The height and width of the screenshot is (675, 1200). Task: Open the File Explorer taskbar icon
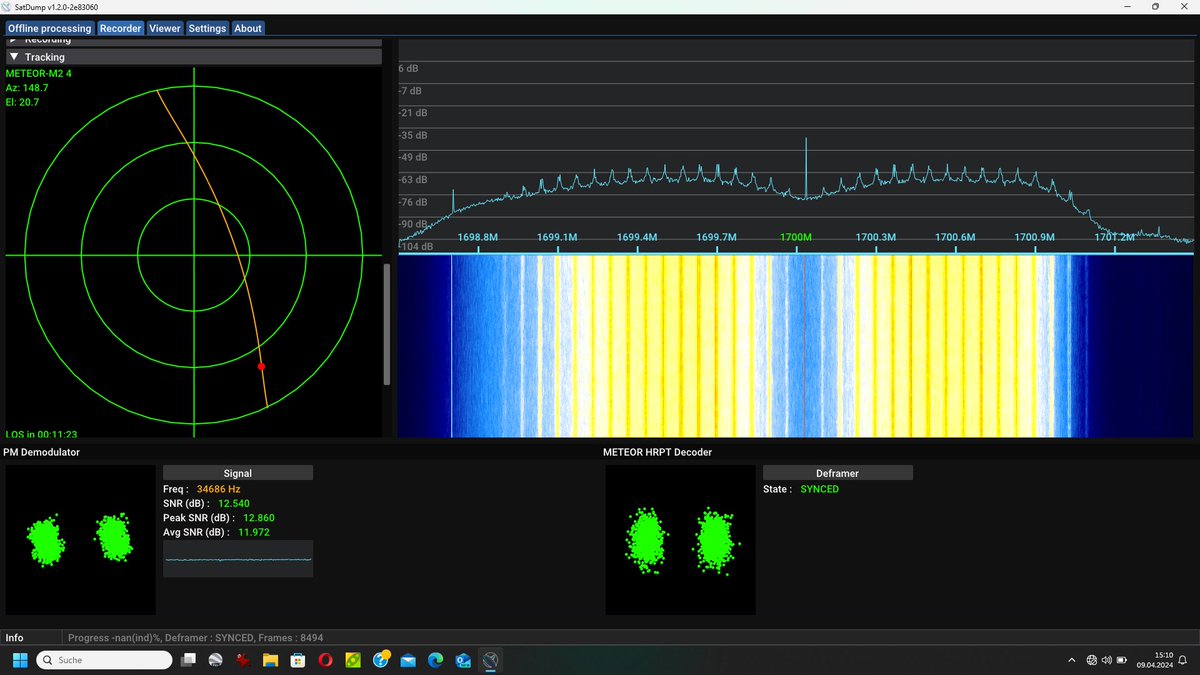coord(270,660)
